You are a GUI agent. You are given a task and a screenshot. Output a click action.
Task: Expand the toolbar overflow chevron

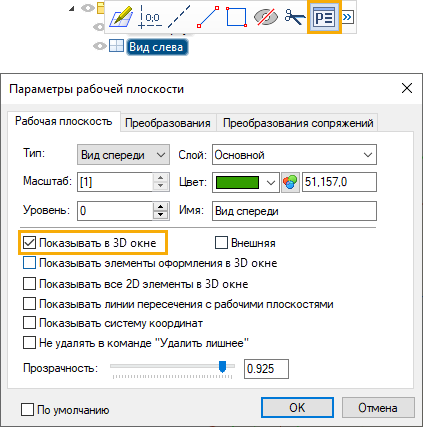coord(347,17)
